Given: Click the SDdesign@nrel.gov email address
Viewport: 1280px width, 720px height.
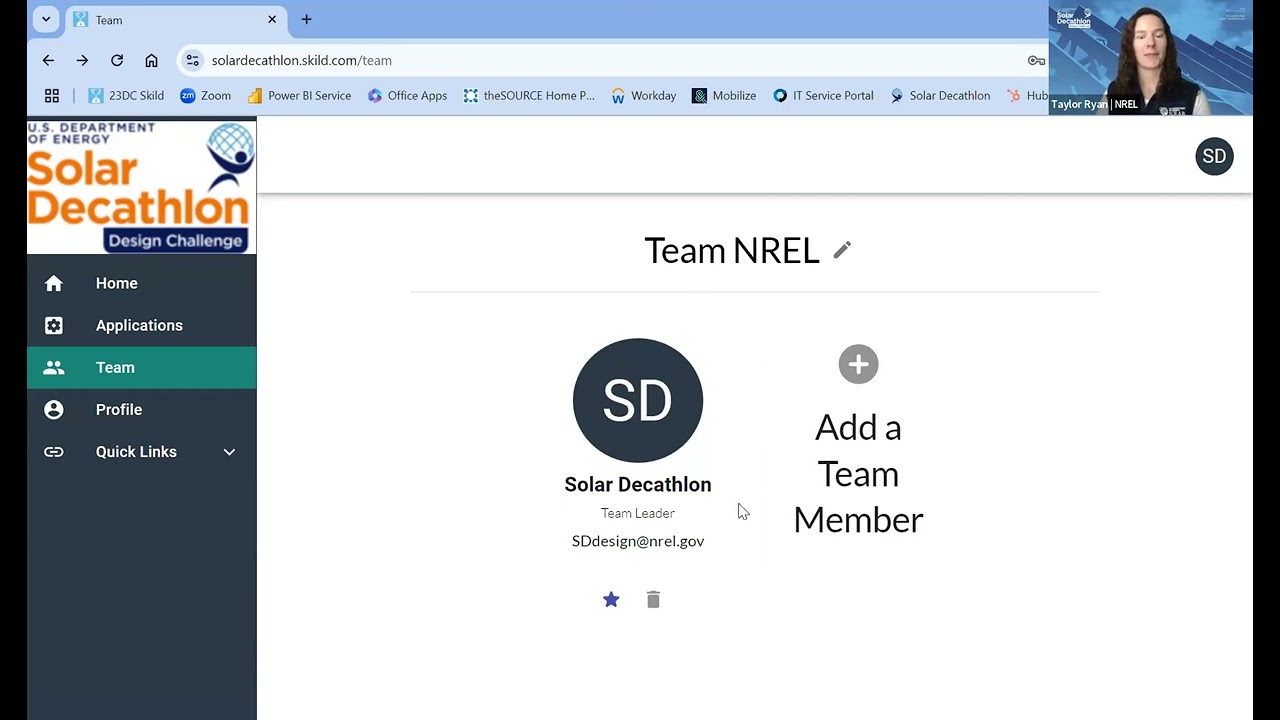Looking at the screenshot, I should [x=638, y=541].
